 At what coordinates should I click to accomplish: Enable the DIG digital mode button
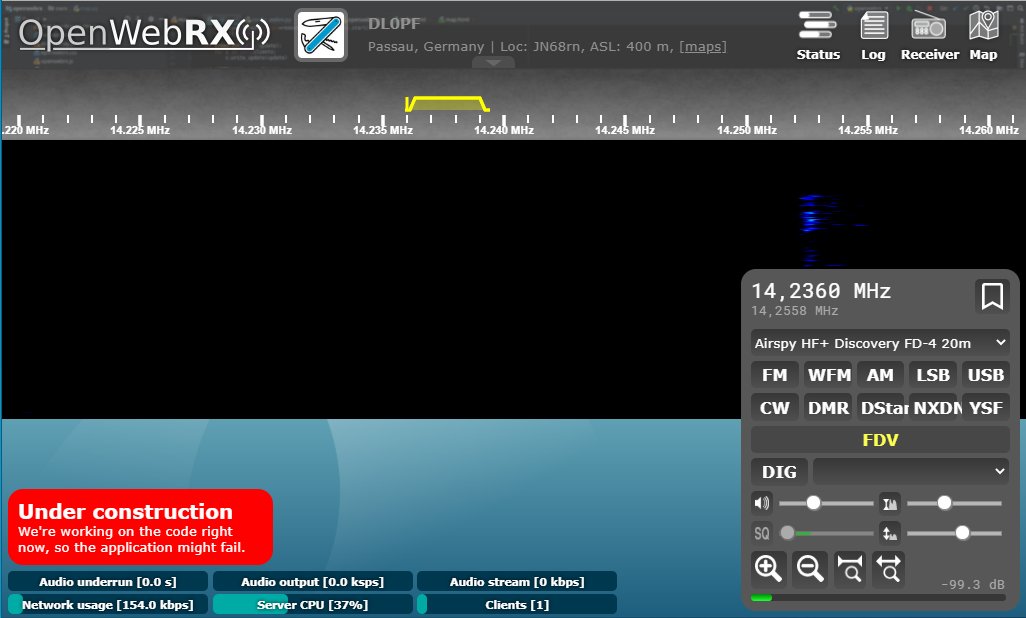click(x=779, y=472)
